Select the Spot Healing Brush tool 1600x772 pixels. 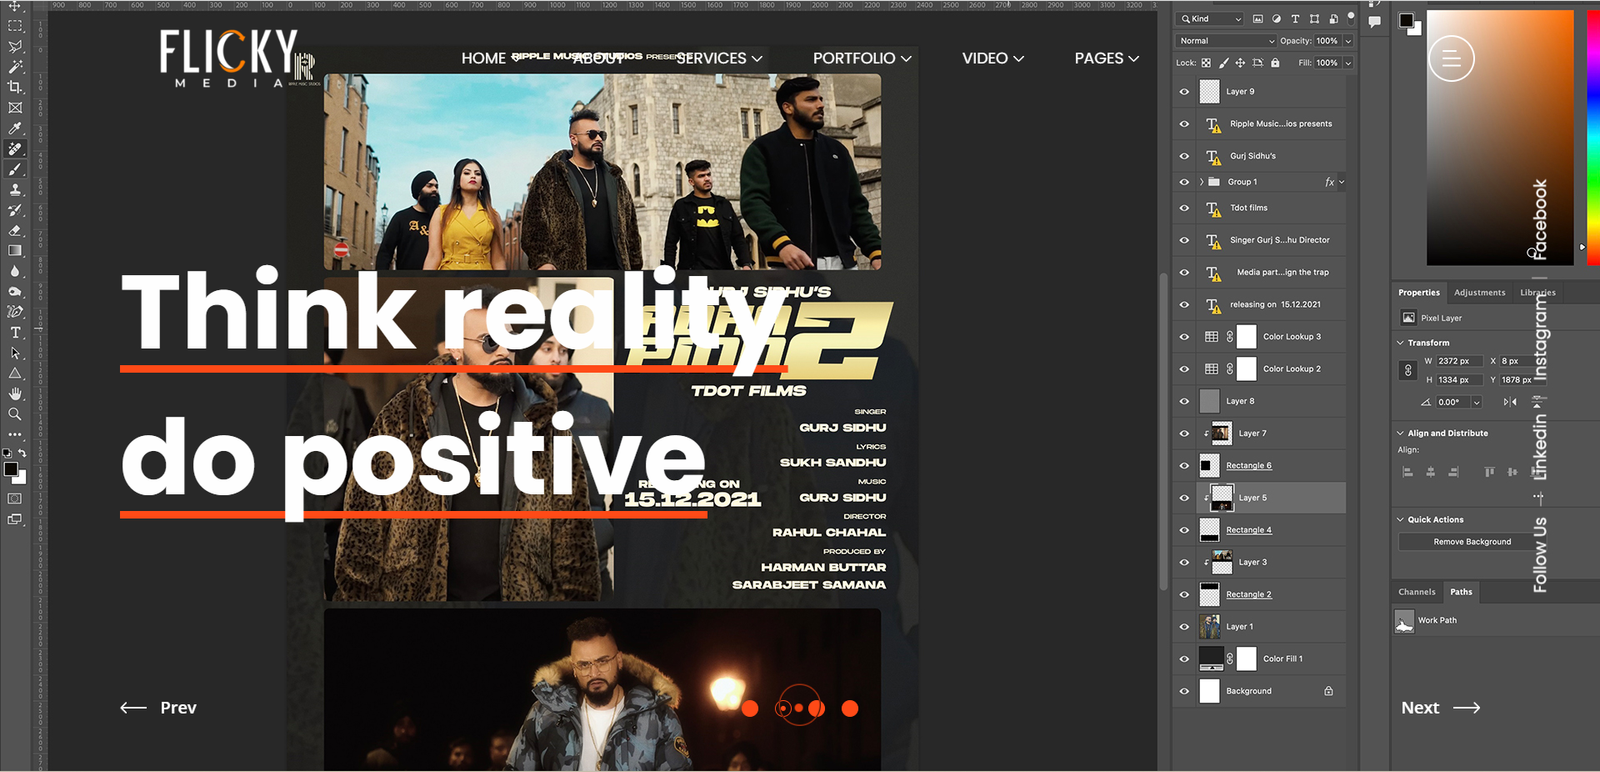click(x=15, y=148)
